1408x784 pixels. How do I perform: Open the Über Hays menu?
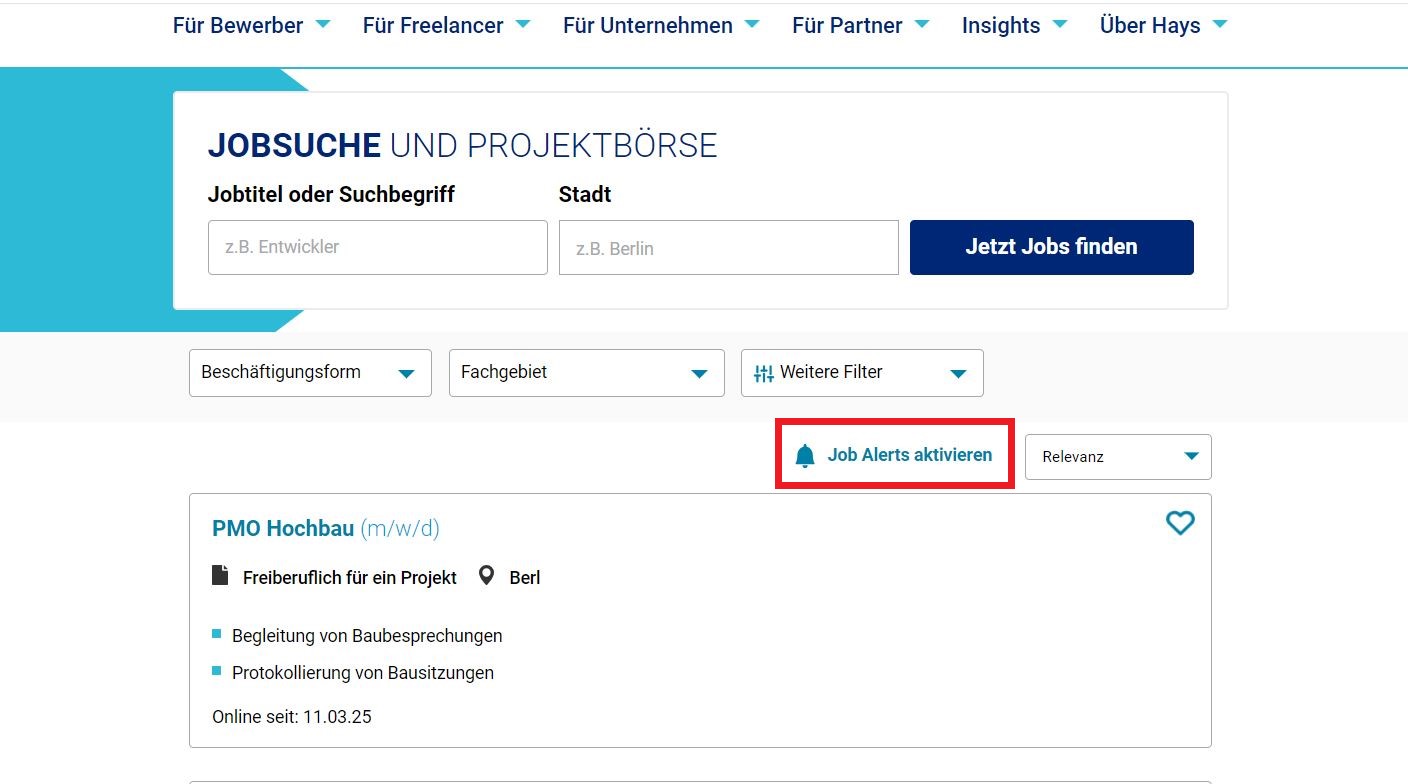[1163, 25]
